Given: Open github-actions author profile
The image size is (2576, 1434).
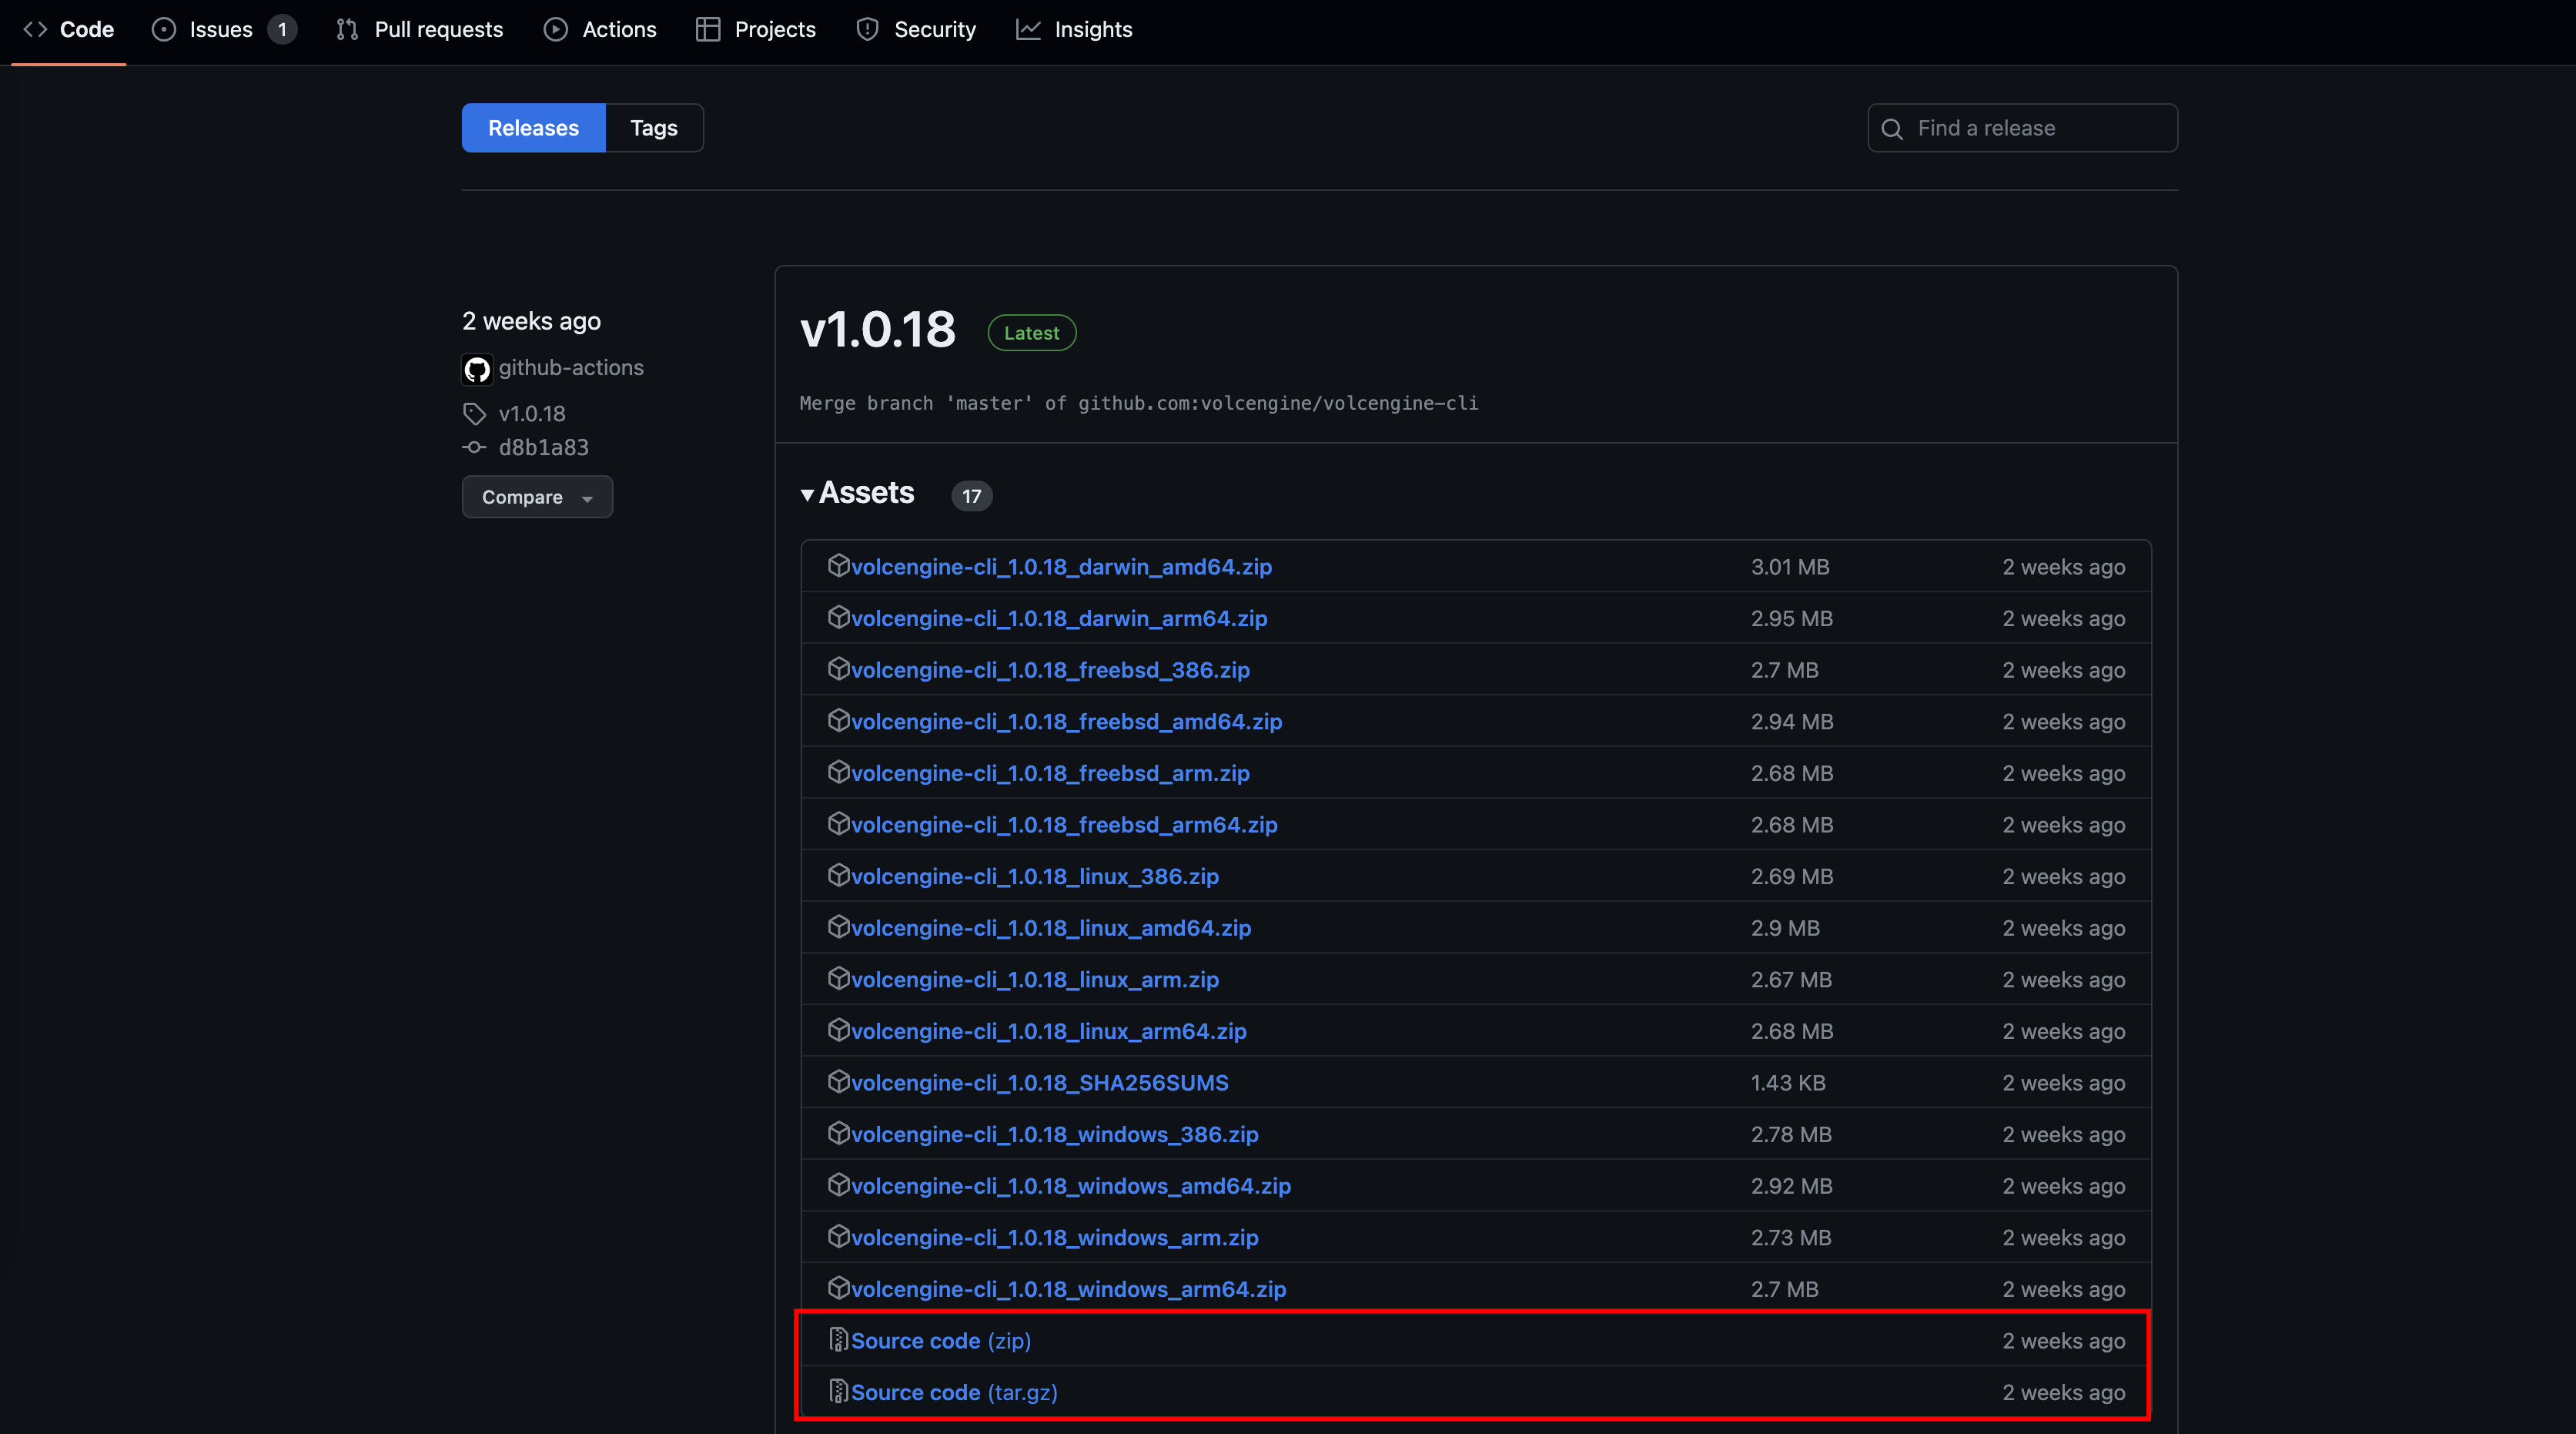Looking at the screenshot, I should [x=571, y=368].
